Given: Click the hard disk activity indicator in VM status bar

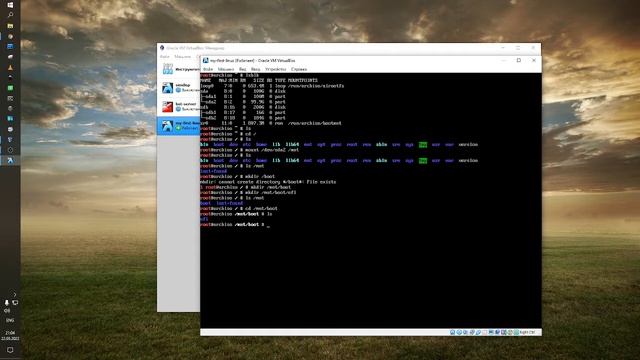Looking at the screenshot, I should pos(452,332).
